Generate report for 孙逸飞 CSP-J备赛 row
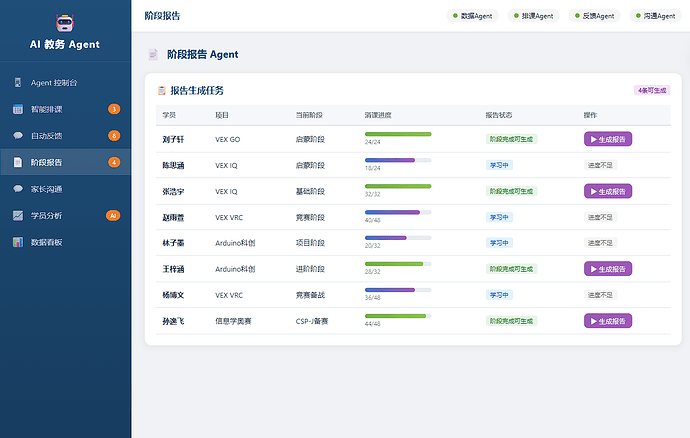690x438 pixels. click(608, 321)
